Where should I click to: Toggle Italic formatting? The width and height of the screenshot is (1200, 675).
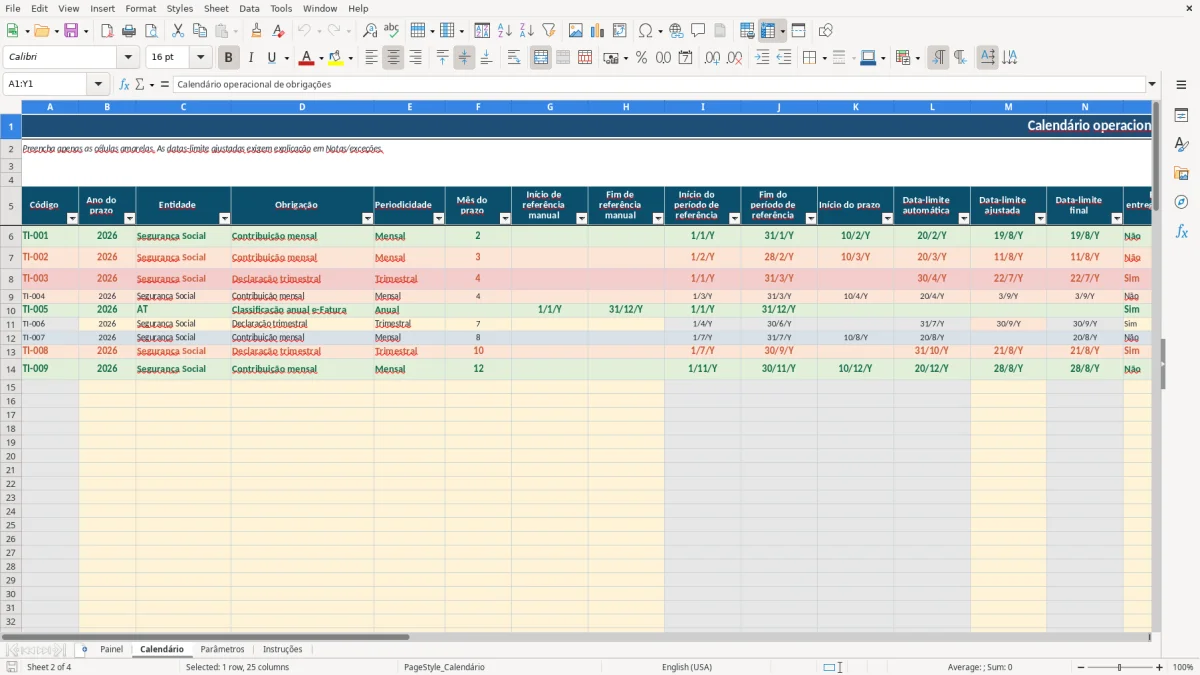251,58
